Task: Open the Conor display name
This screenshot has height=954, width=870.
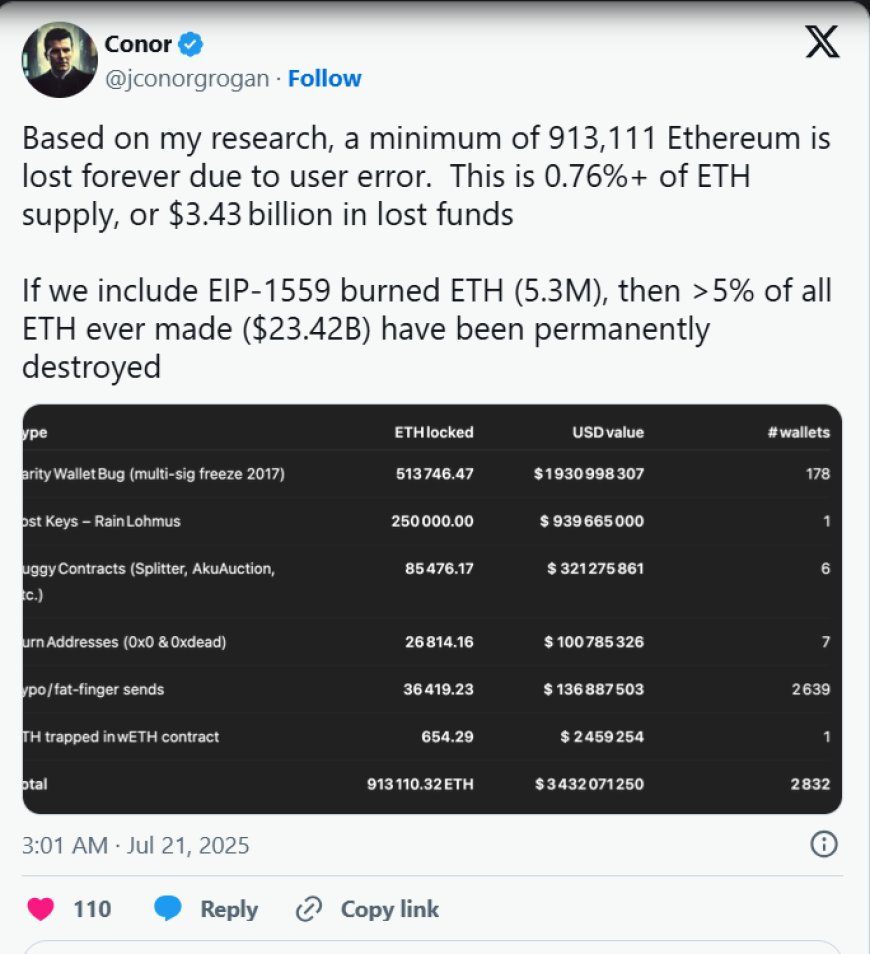Action: point(138,44)
